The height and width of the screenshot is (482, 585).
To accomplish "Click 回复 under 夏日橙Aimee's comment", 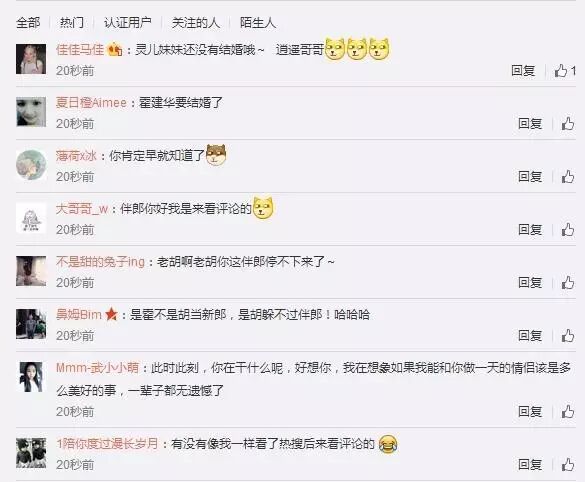I will click(530, 123).
